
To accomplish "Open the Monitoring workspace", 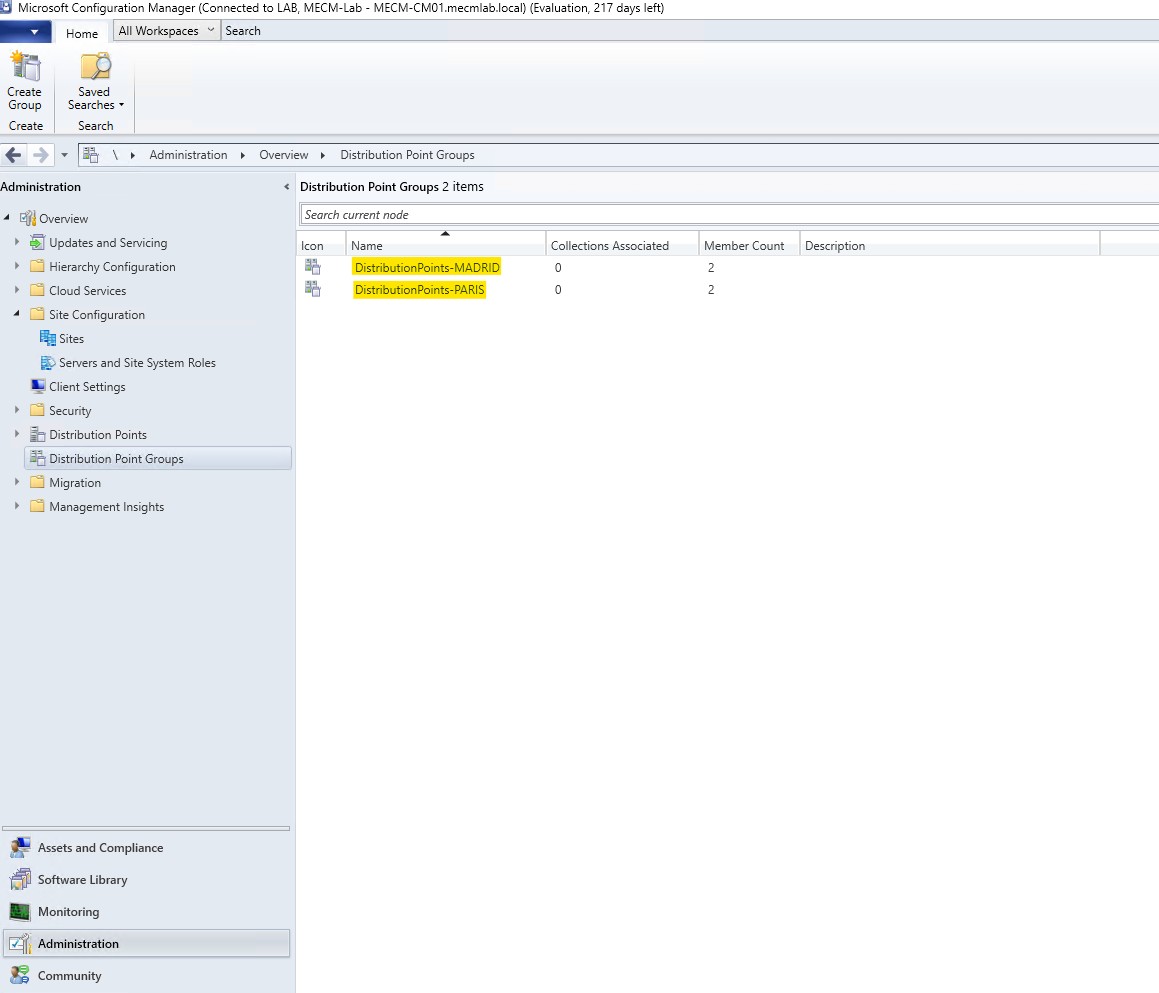I will pyautogui.click(x=68, y=912).
